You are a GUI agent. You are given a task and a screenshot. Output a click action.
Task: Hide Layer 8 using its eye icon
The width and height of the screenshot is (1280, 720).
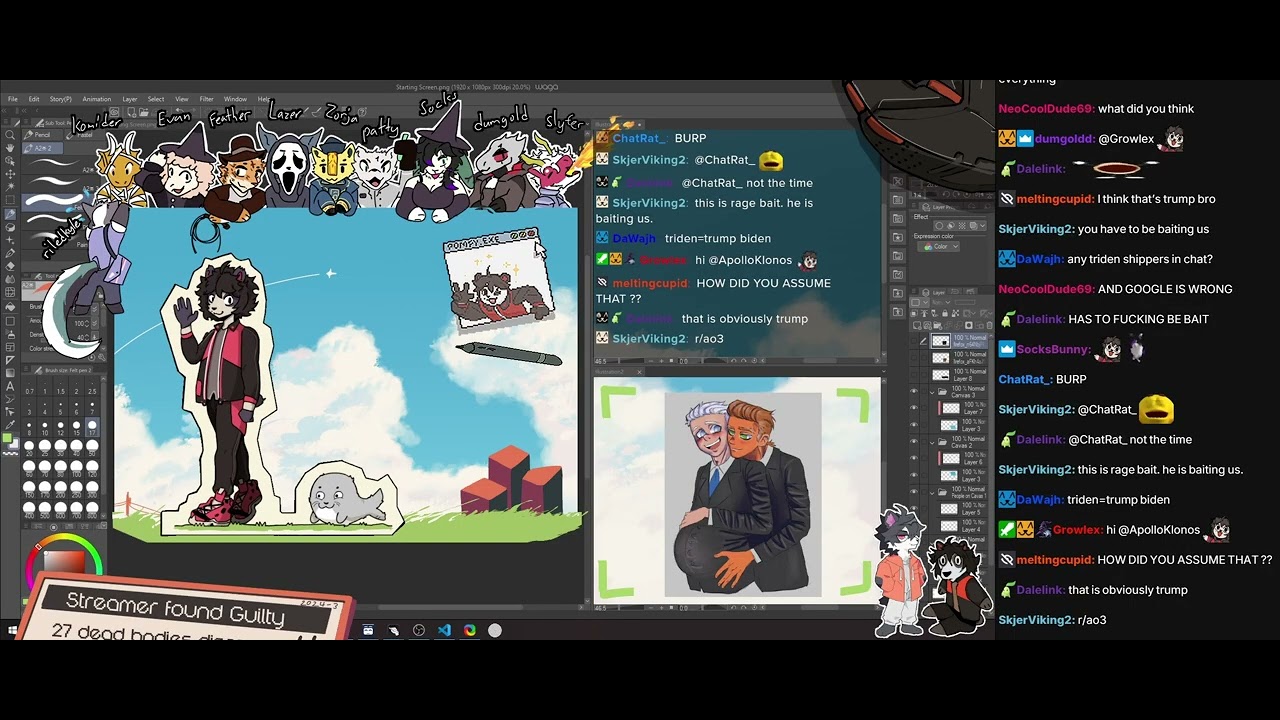(913, 375)
